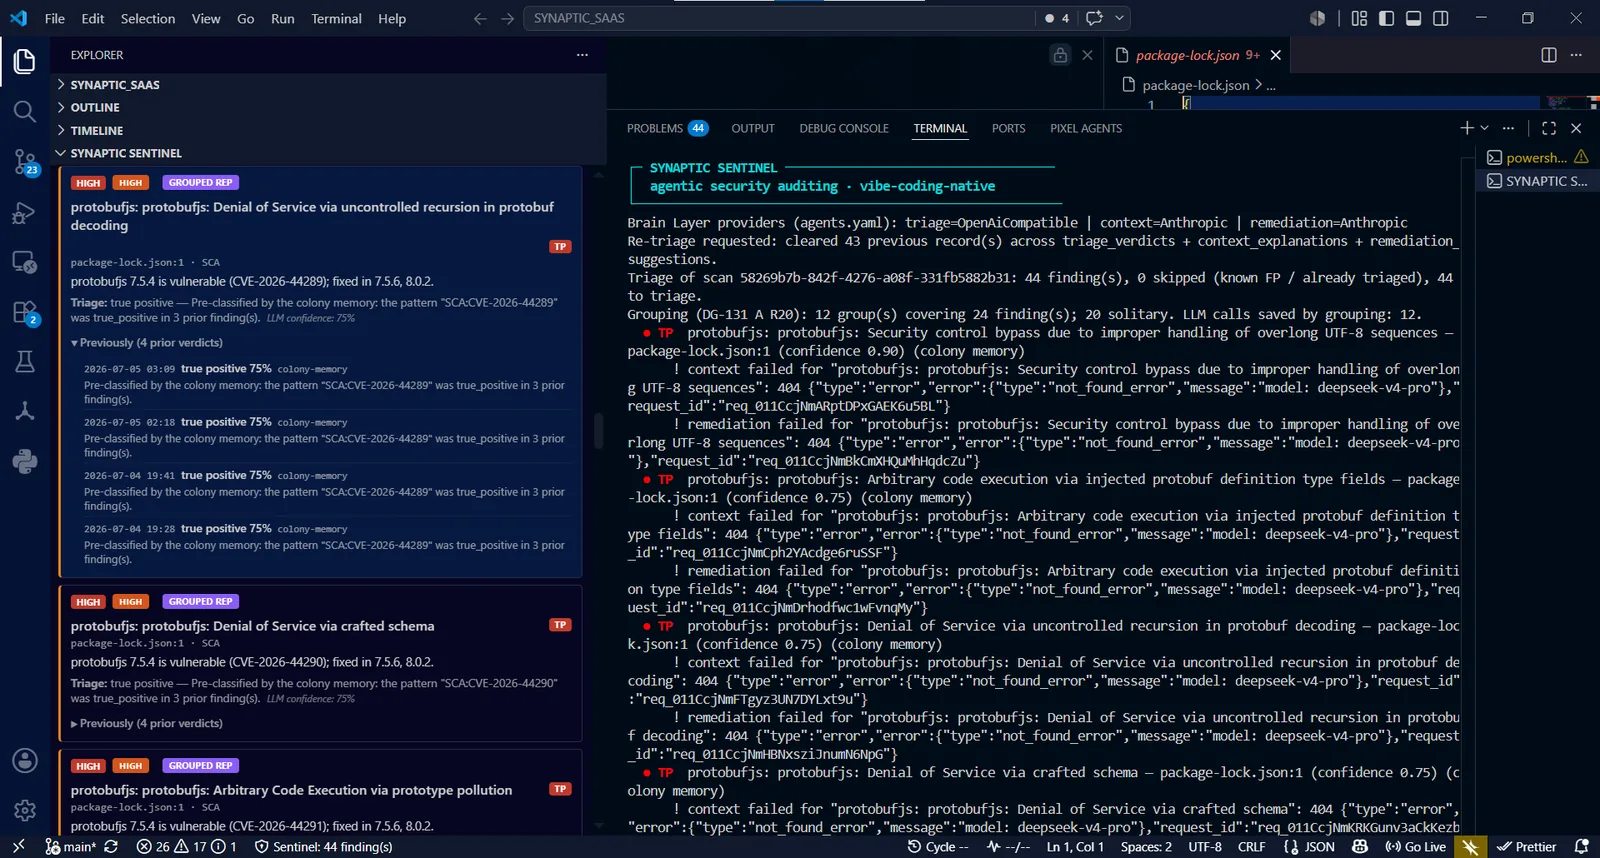Switch to the OUTPUT panel tab
The width and height of the screenshot is (1600, 858).
(753, 128)
